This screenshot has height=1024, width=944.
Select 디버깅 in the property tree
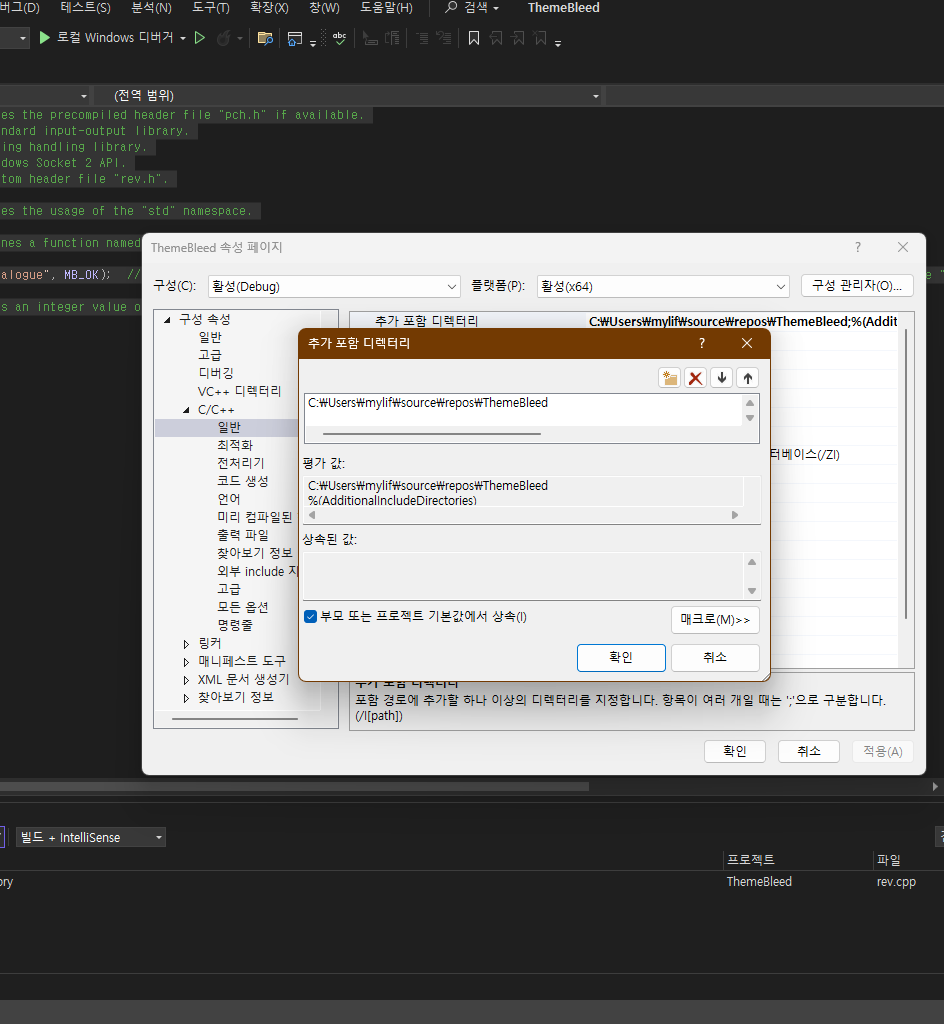[x=216, y=373]
